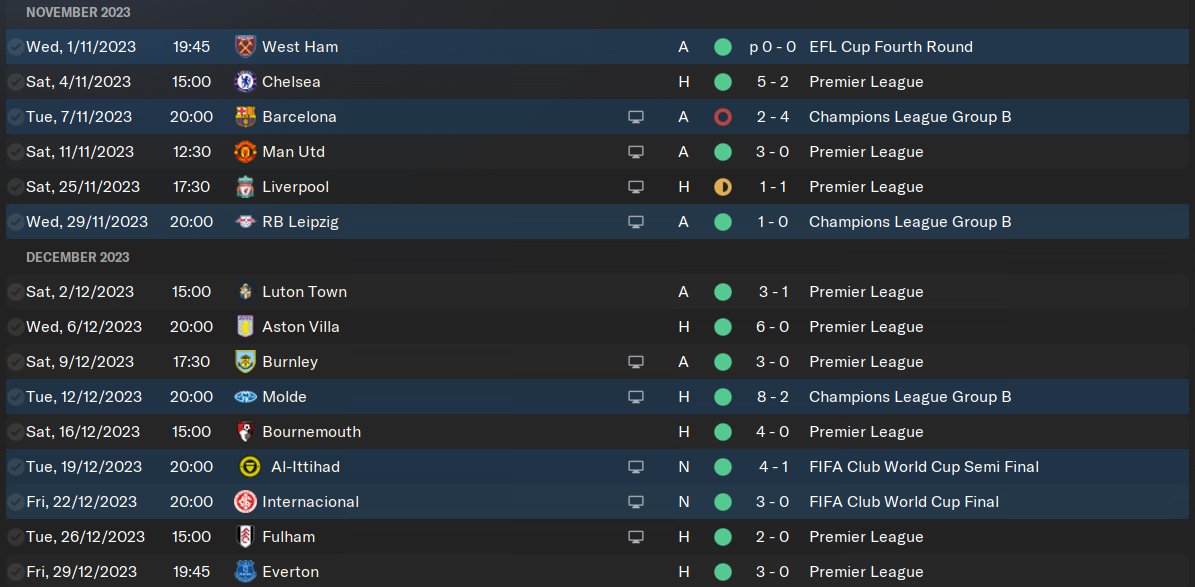The image size is (1195, 587).
Task: Click checkmark icon beside West Ham fixture
Action: 15,47
